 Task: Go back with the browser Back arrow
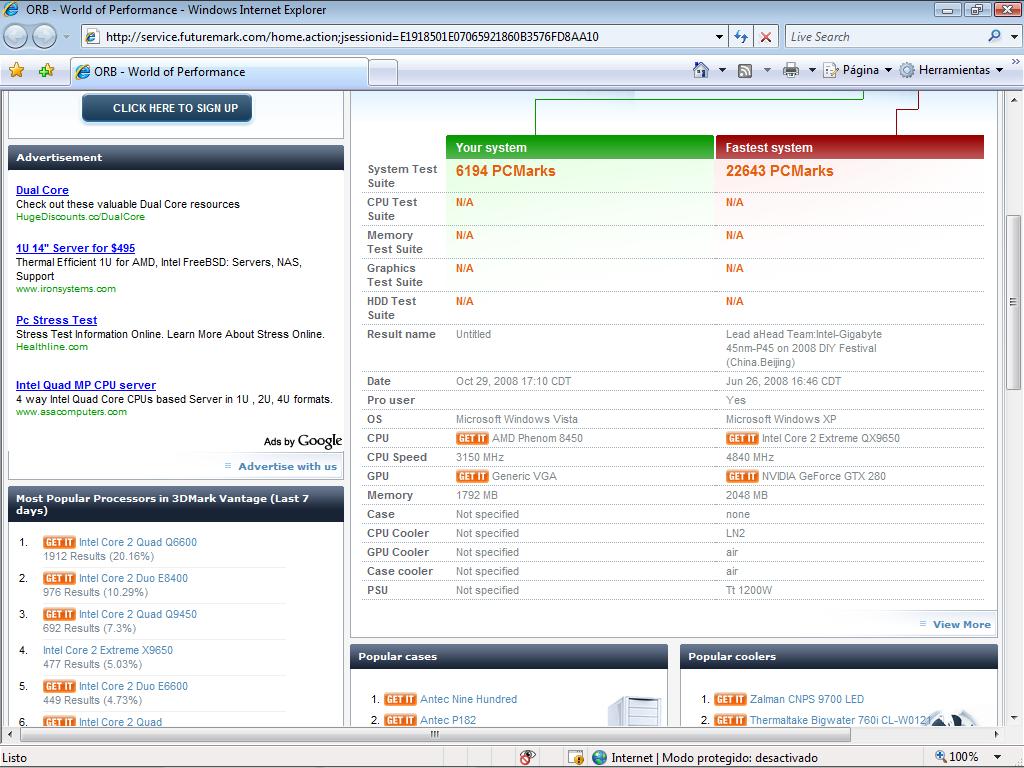(16, 37)
